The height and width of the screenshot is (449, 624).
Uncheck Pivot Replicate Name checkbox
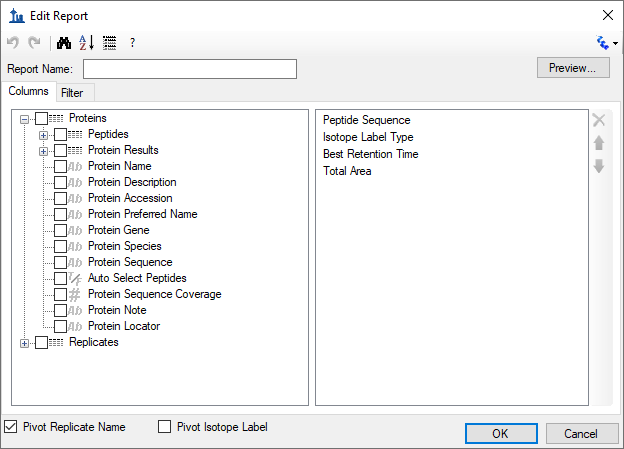(11, 427)
